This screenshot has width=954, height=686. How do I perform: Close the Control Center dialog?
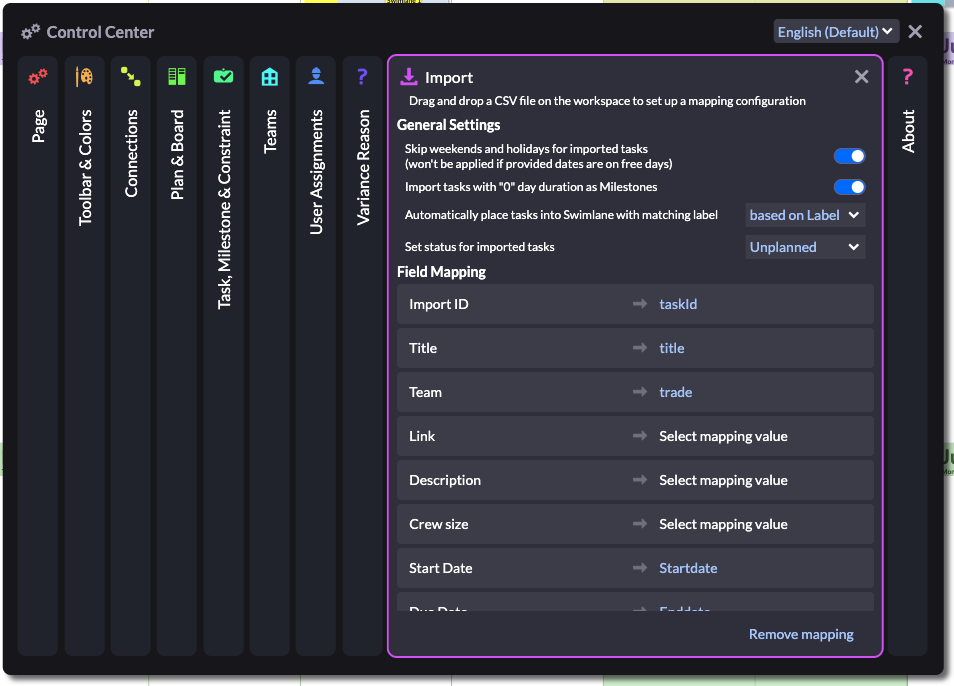(915, 32)
